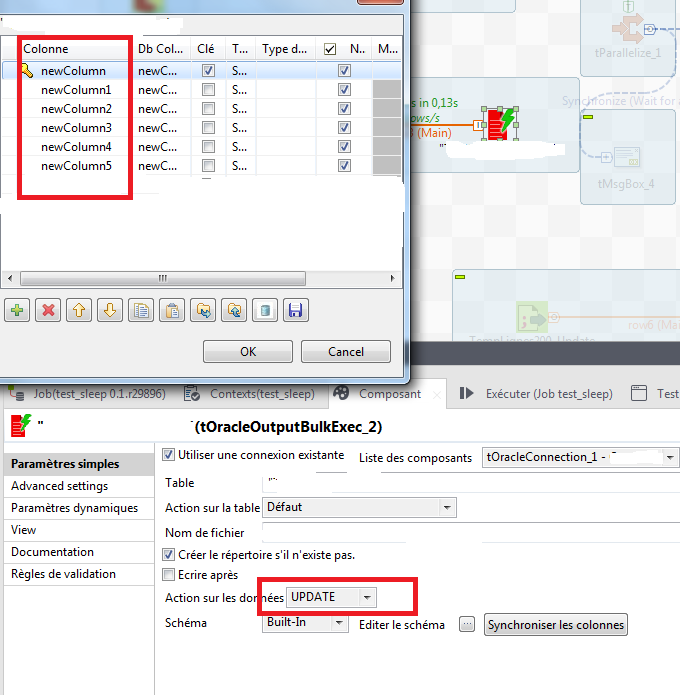Move column up with the up arrow icon

click(x=79, y=310)
